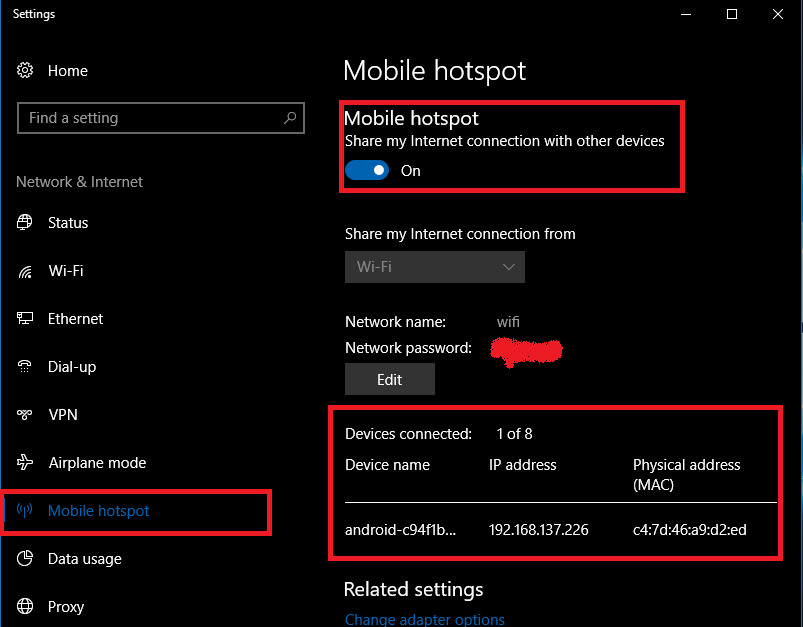Navigate to Home from the sidebar
Image resolution: width=803 pixels, height=627 pixels.
tap(67, 70)
